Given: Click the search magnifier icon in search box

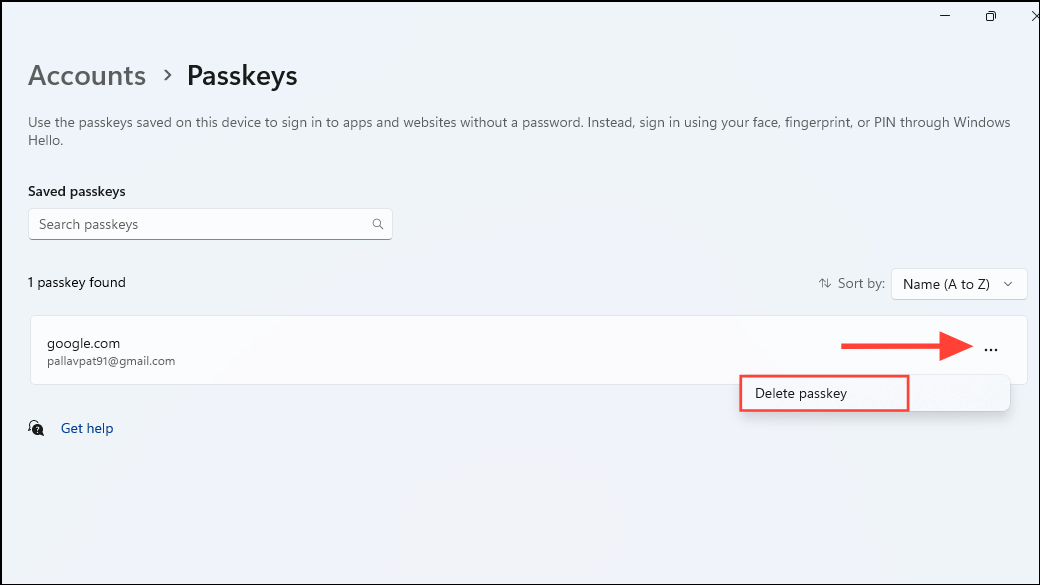Looking at the screenshot, I should point(377,224).
